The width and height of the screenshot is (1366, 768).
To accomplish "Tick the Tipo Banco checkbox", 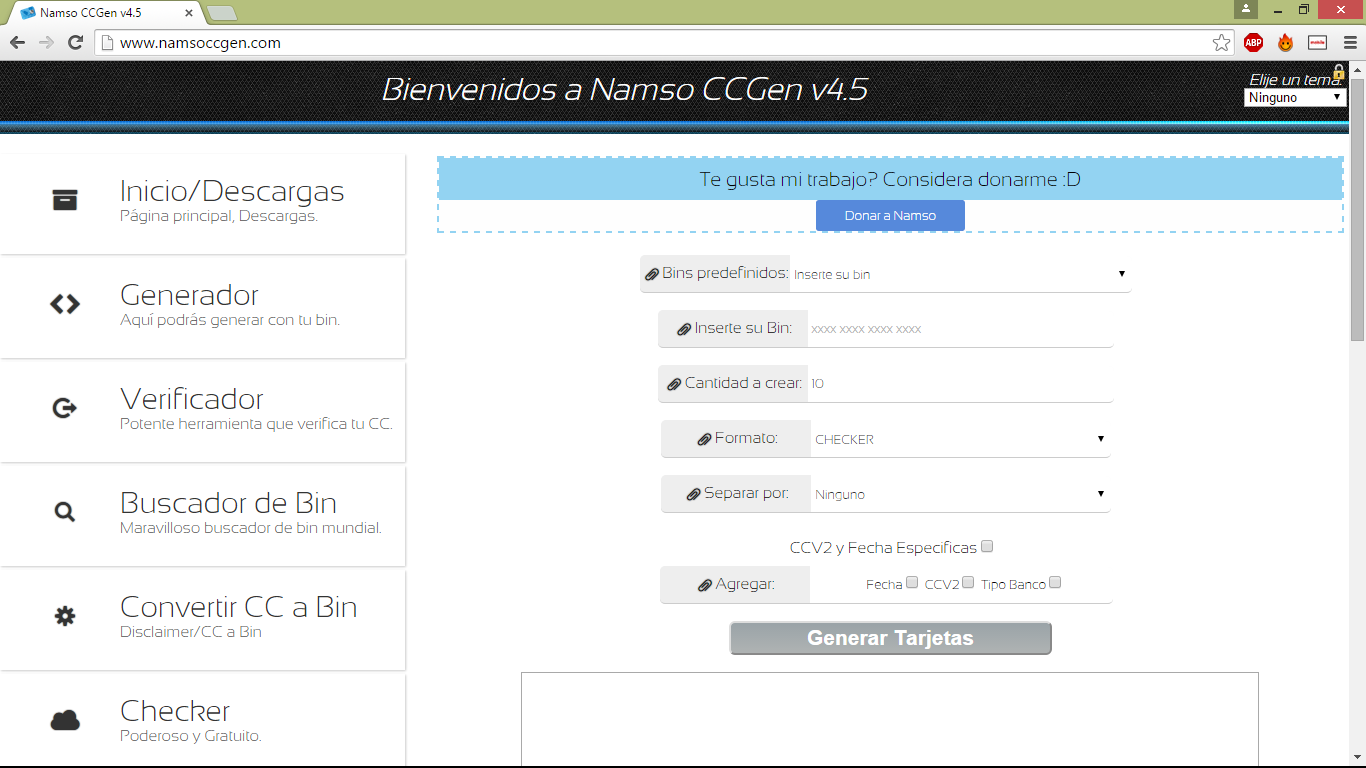I will [1055, 583].
